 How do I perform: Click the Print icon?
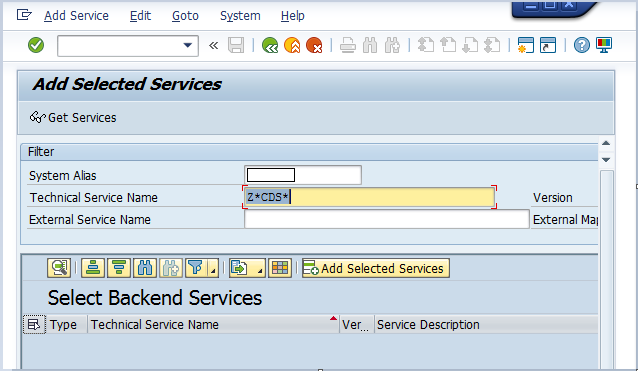(348, 45)
